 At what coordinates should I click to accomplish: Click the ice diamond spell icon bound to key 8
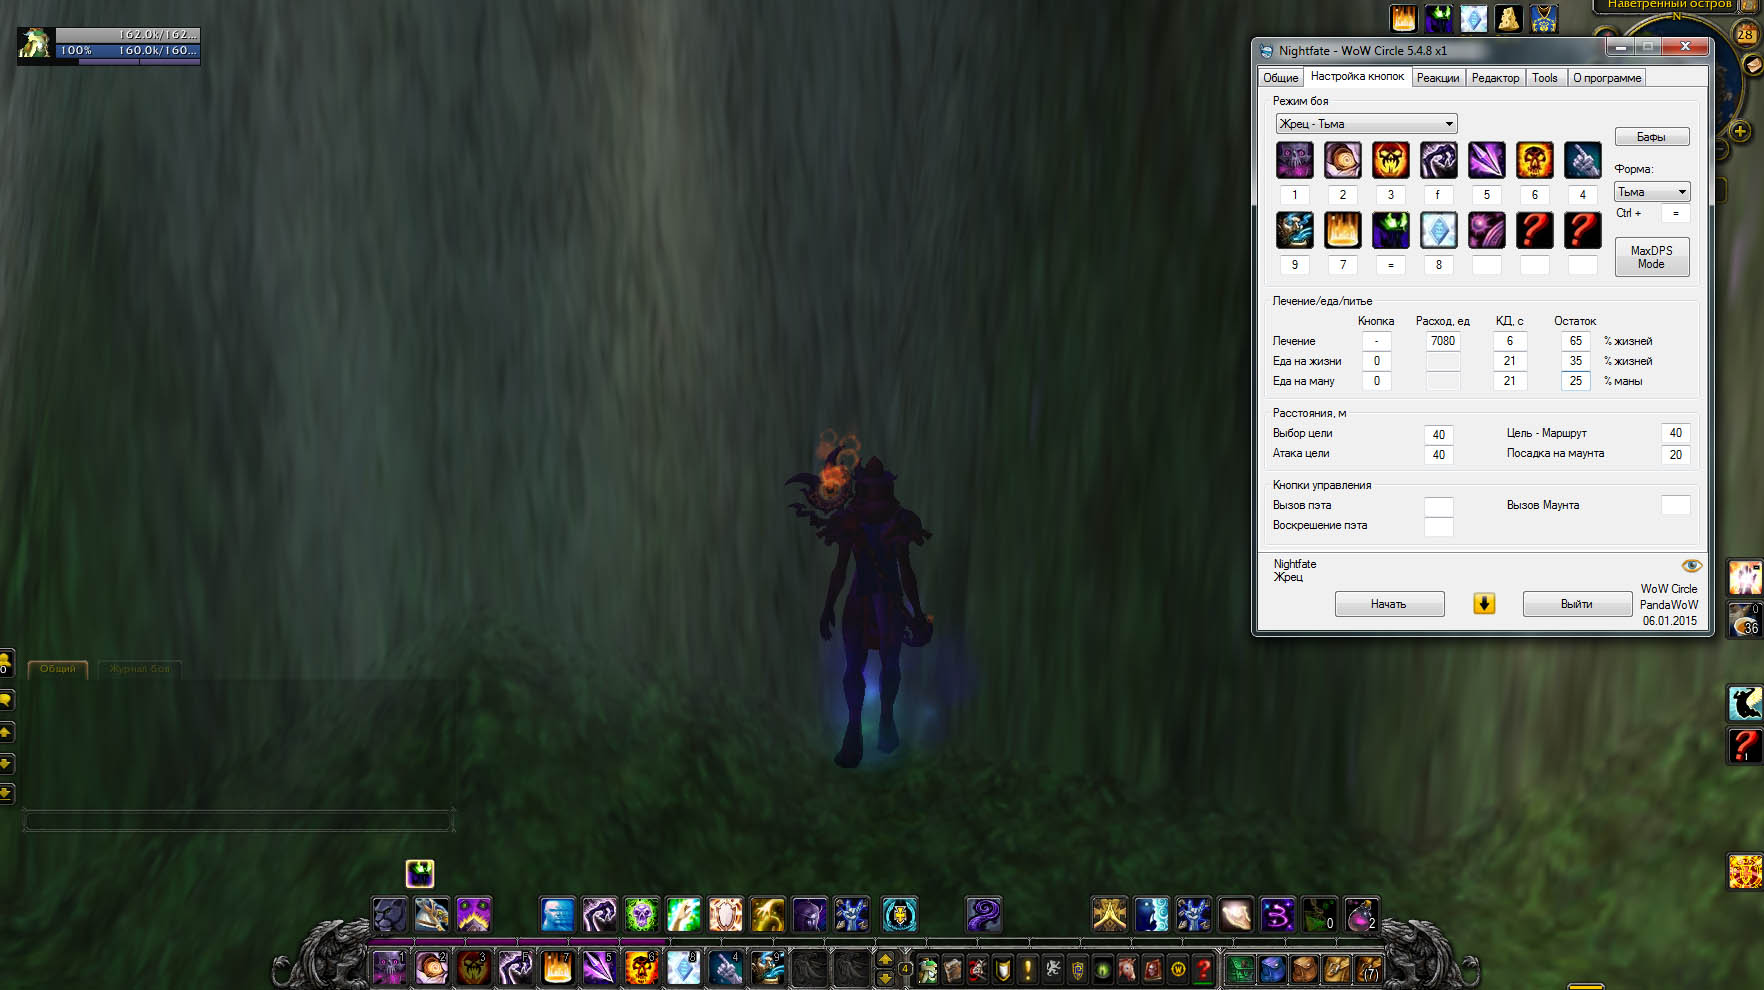(x=1438, y=230)
